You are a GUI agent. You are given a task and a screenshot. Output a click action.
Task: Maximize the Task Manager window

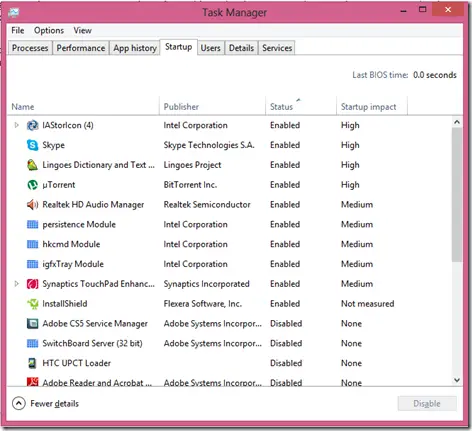[x=422, y=10]
